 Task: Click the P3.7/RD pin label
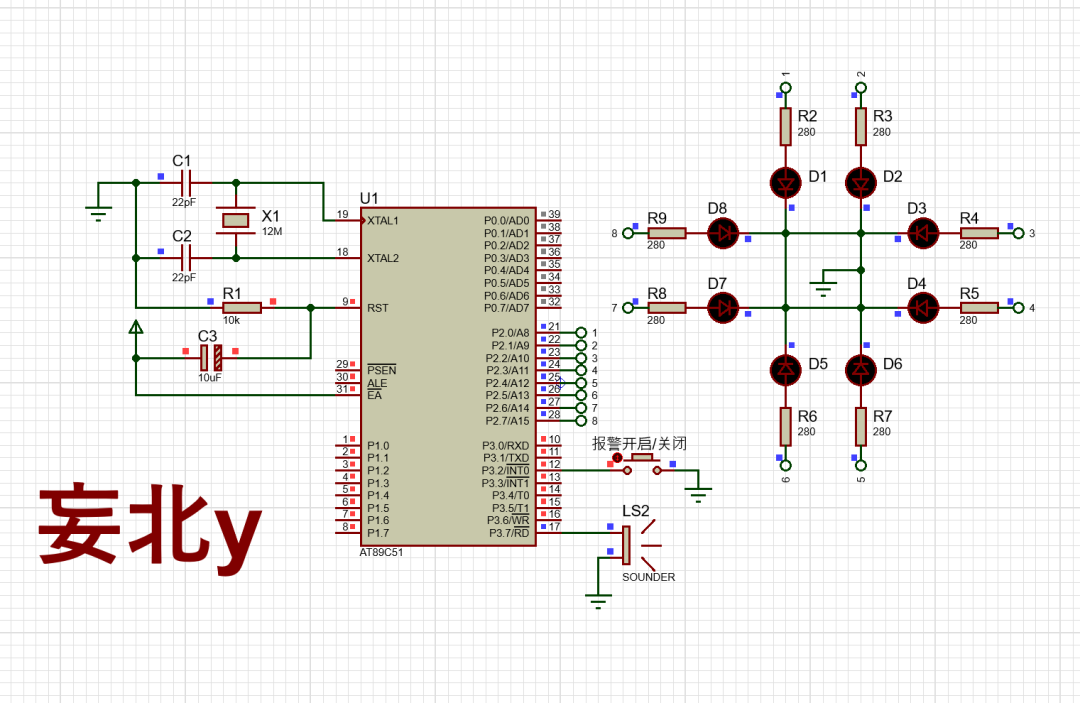(x=509, y=533)
